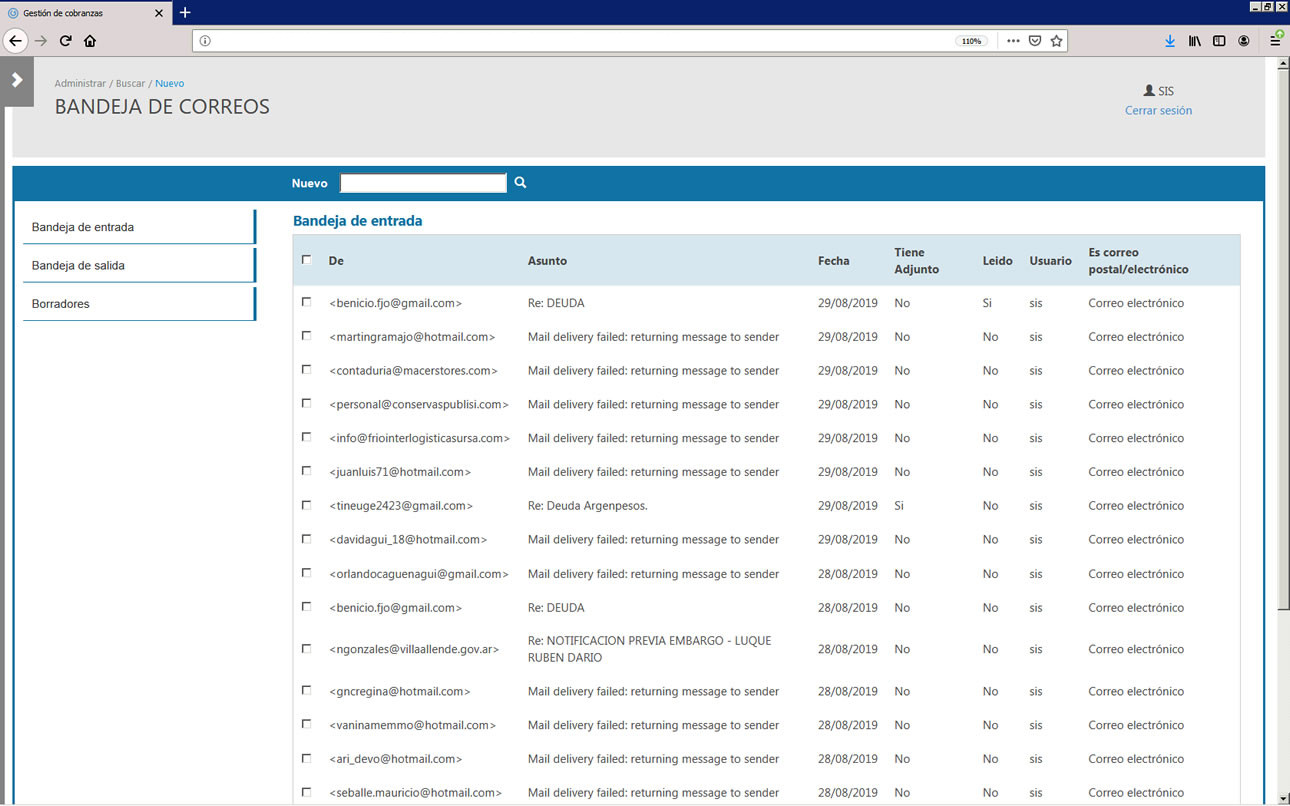Check the gncregina@hotmail.com row checkbox

coord(306,690)
